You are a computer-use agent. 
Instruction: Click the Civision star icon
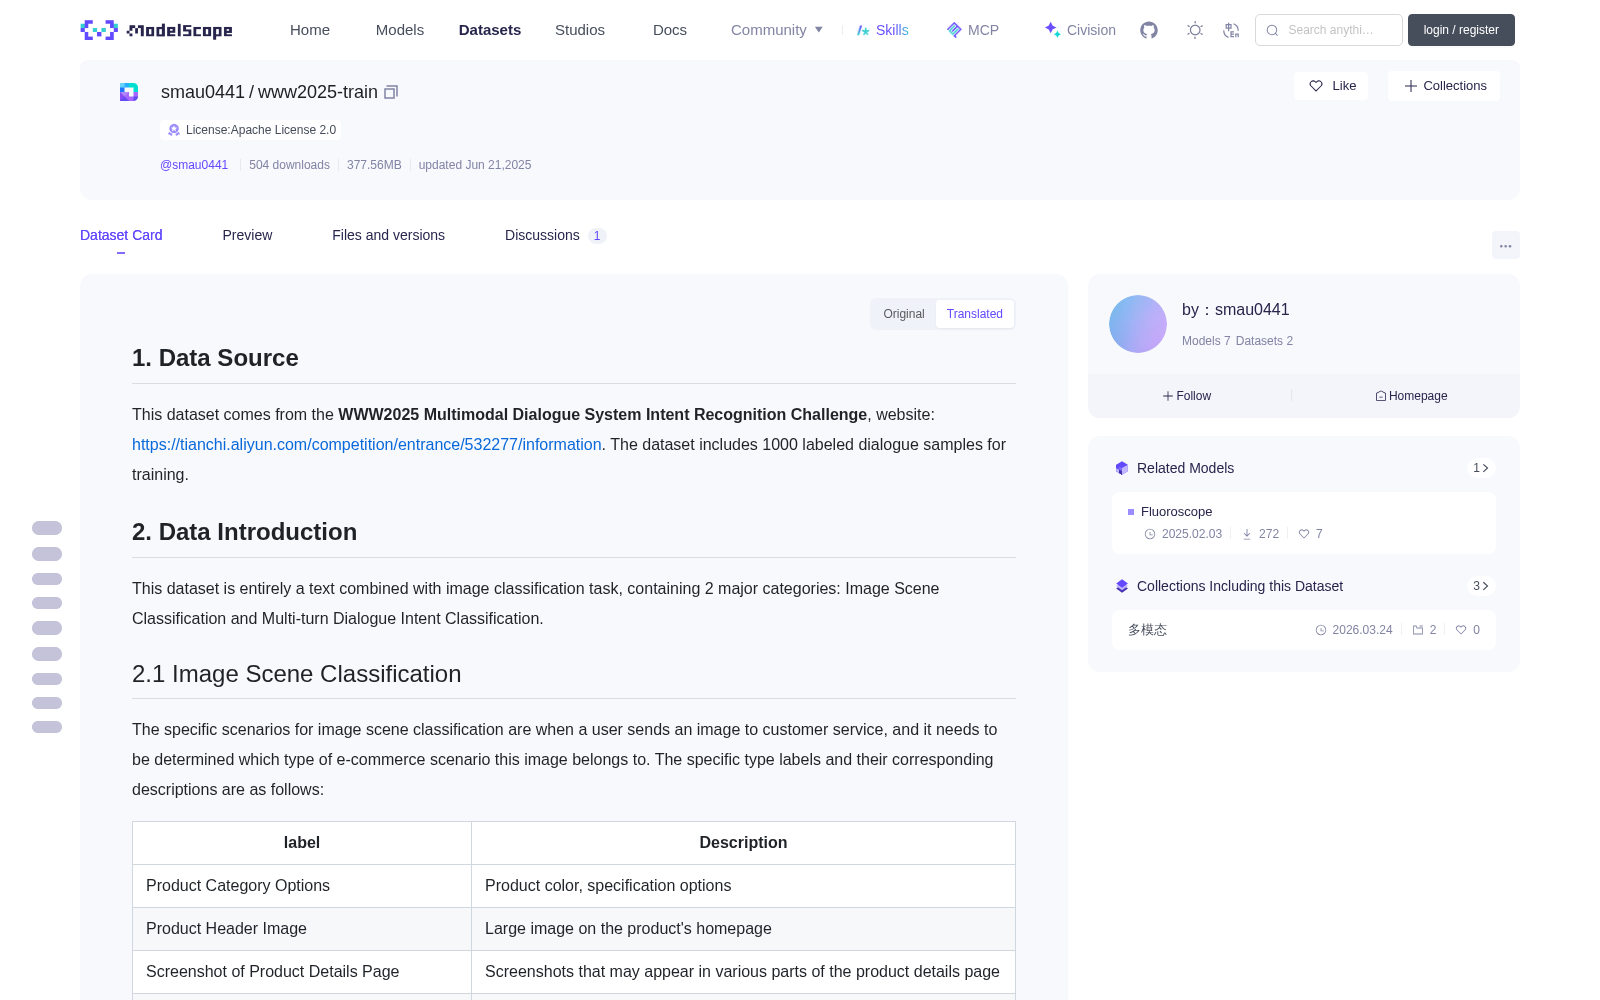(x=1052, y=30)
